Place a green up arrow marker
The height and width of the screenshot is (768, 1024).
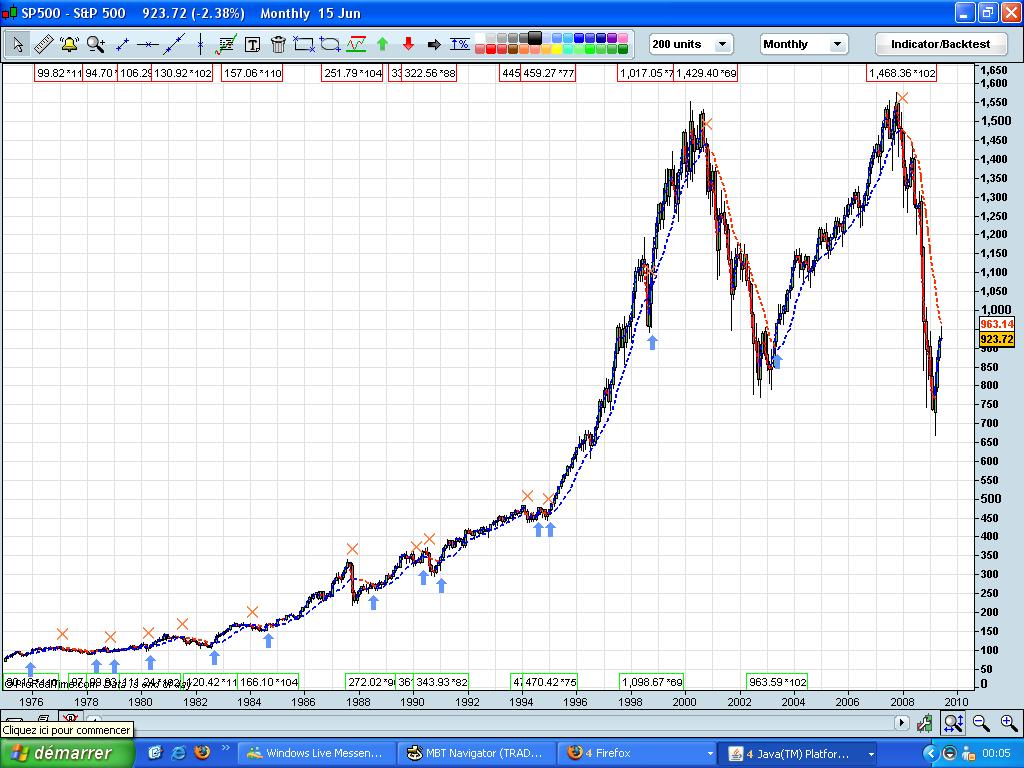(x=383, y=44)
